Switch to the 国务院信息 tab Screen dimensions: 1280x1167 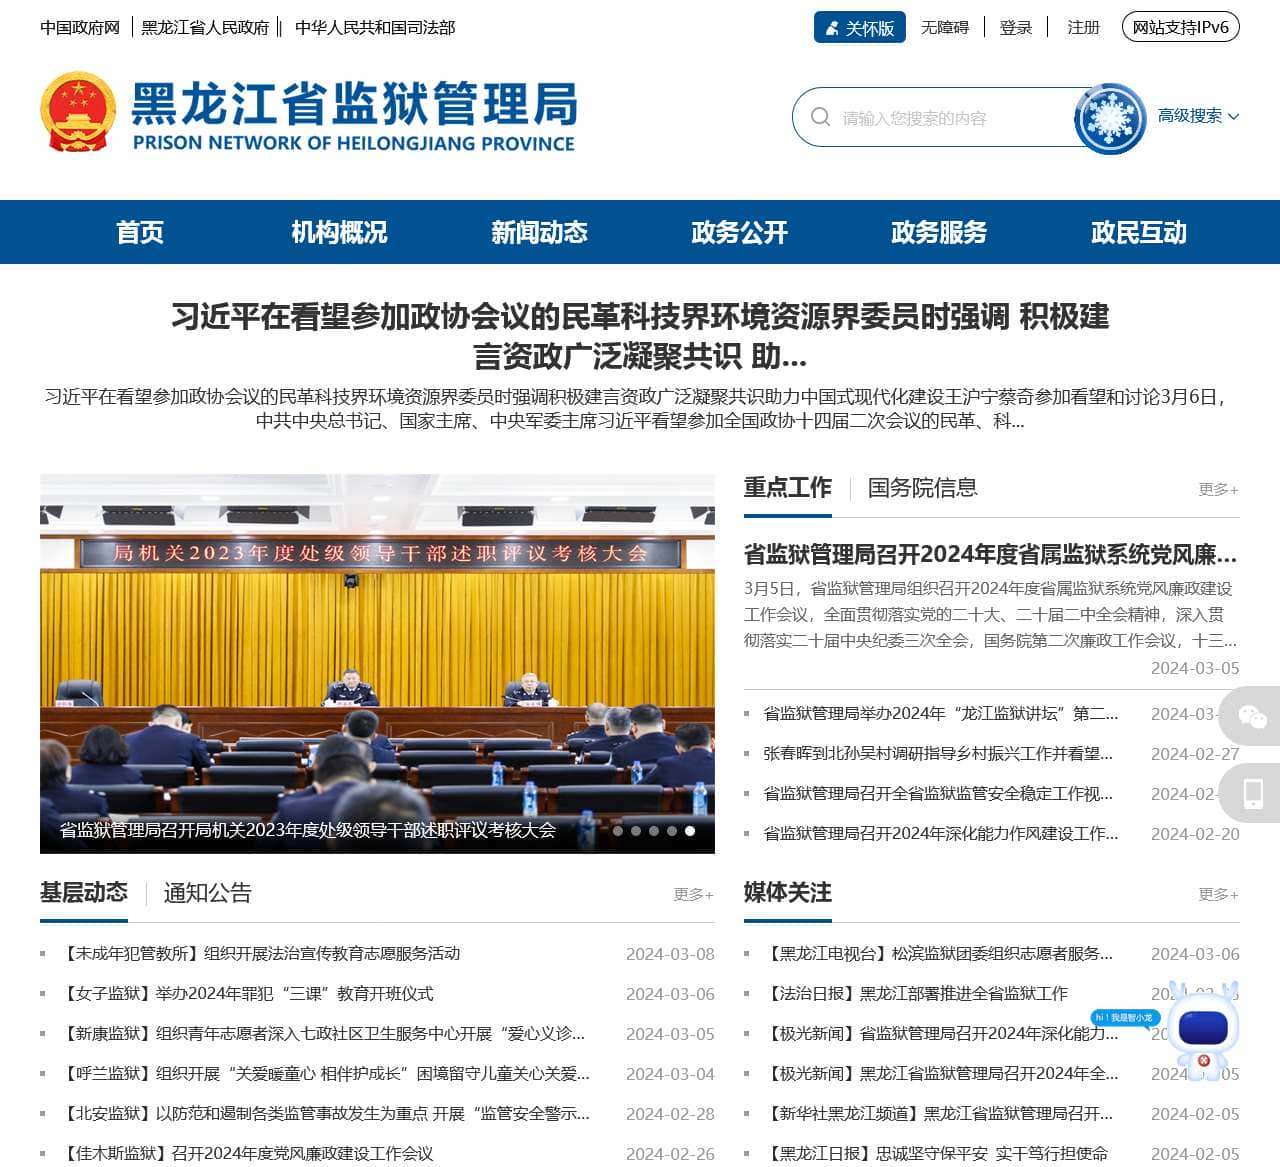923,489
